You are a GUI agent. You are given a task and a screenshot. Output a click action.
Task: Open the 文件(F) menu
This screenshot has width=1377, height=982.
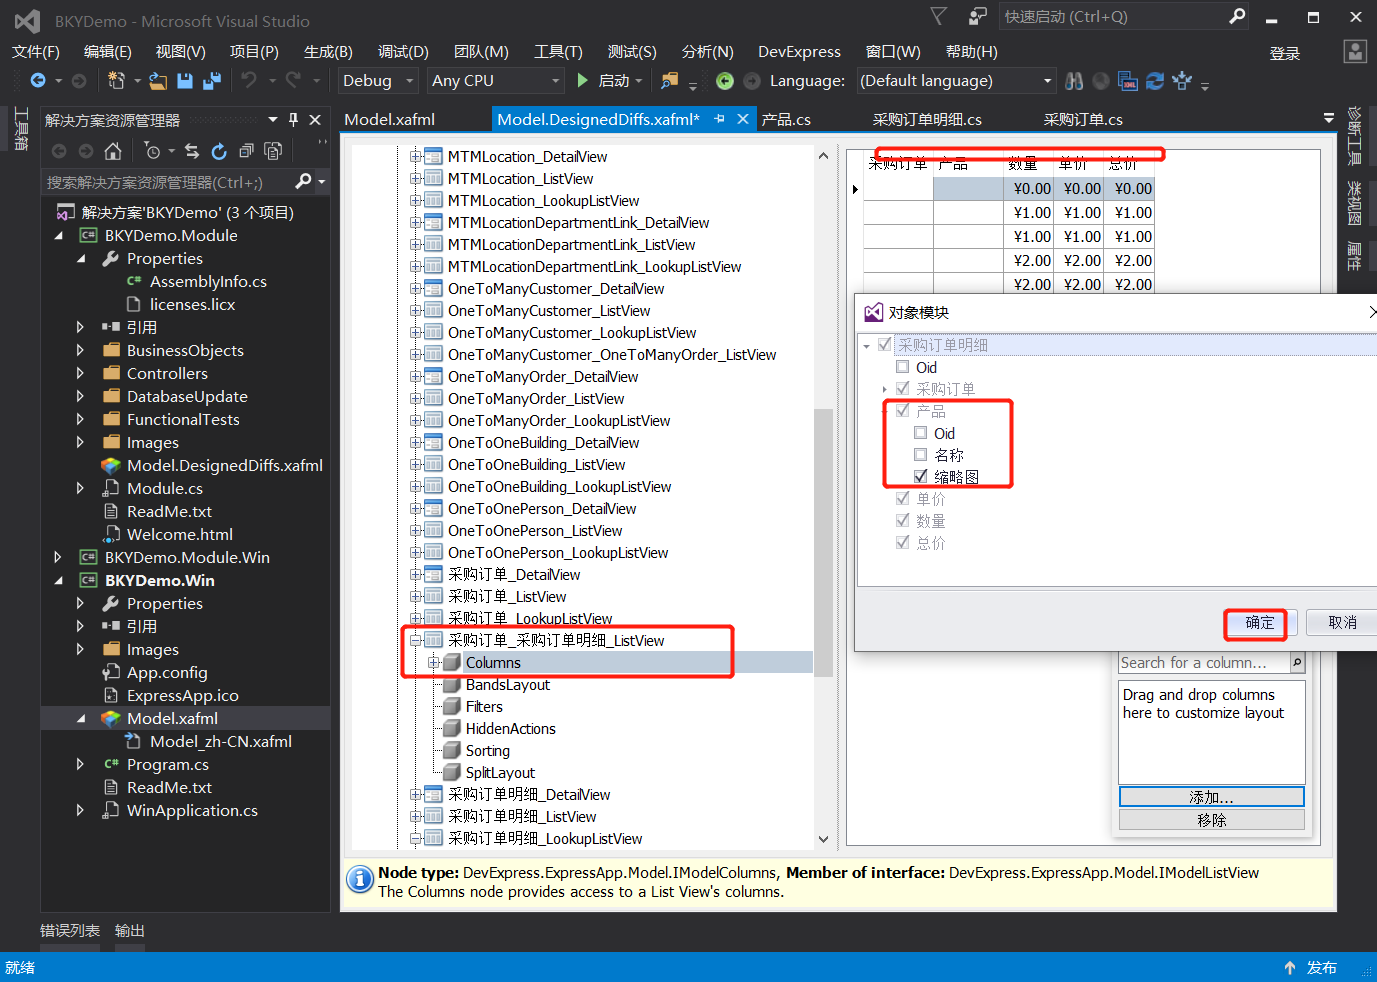(x=36, y=52)
